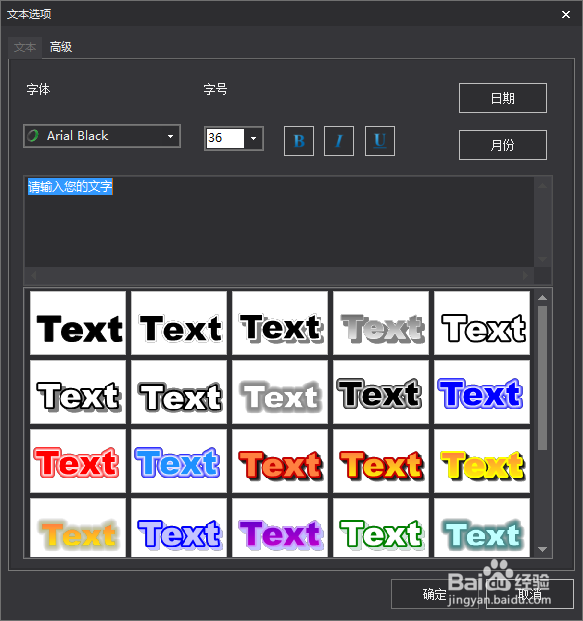Choose the plain black Text style
Image resolution: width=583 pixels, height=621 pixels.
click(x=78, y=323)
